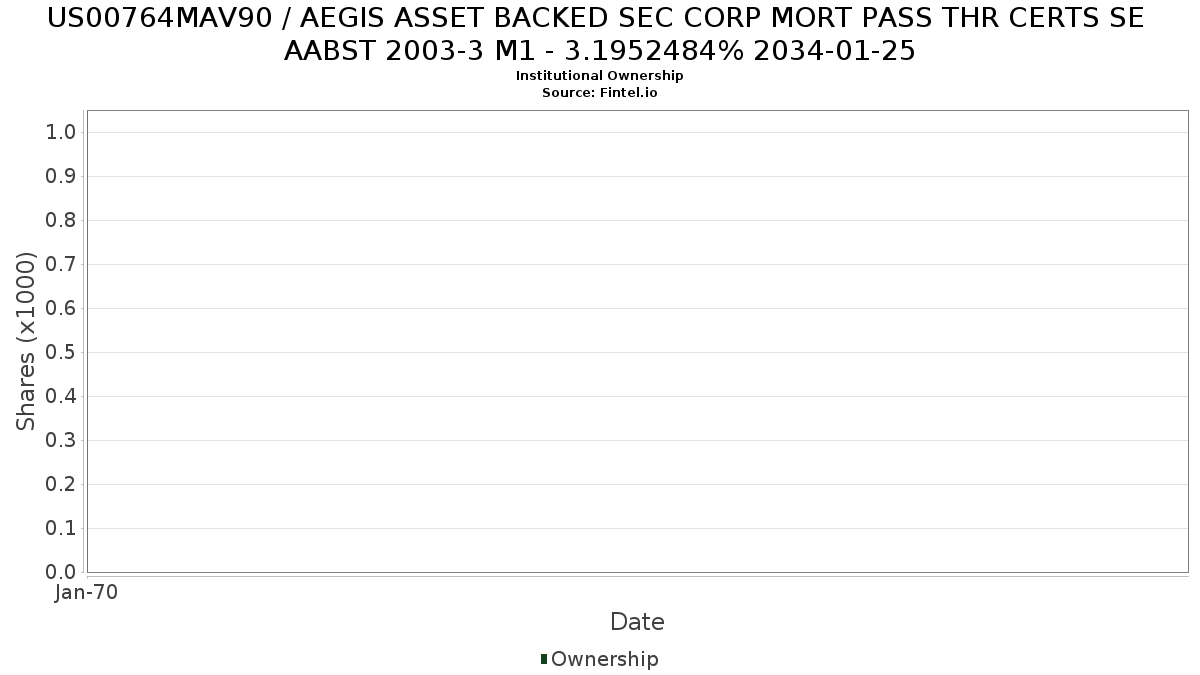Click the 0.5 y-axis tick label
Image resolution: width=1200 pixels, height=675 pixels.
point(61,352)
